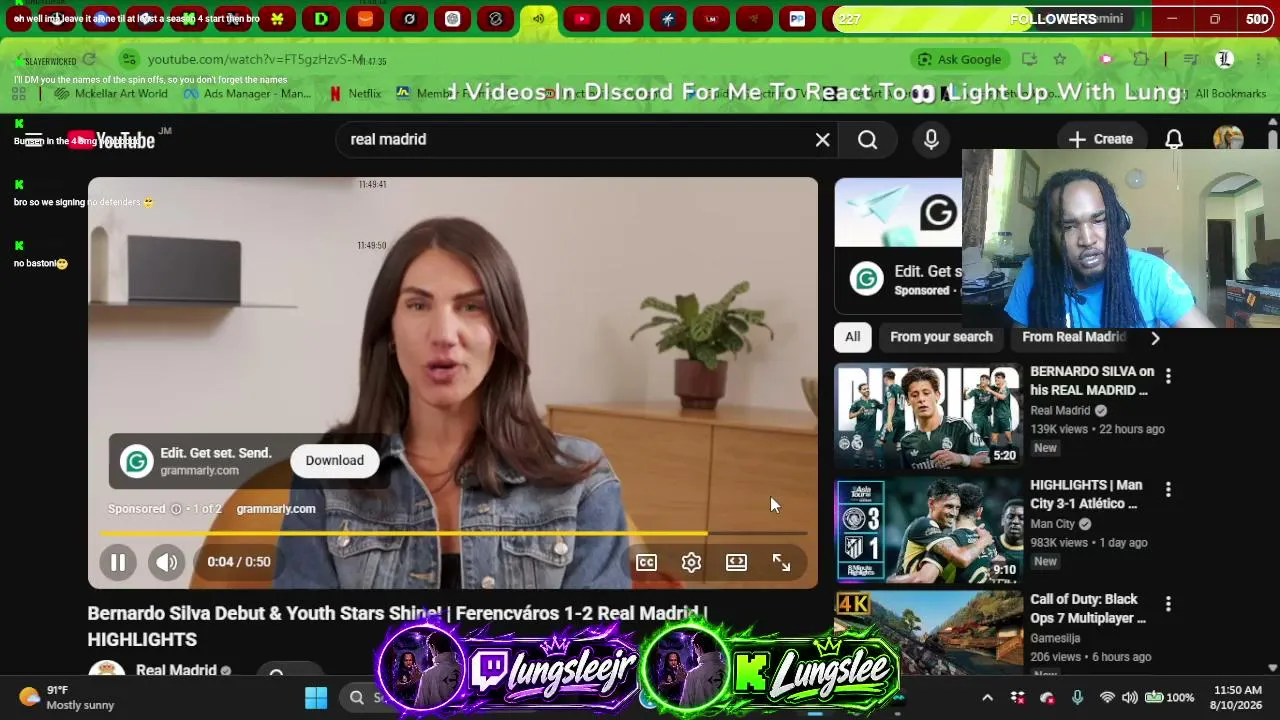Viewport: 1280px width, 720px height.
Task: Open 'HIGHLIGHTS | Man City 3-1 Atlético' title
Action: click(x=1086, y=494)
